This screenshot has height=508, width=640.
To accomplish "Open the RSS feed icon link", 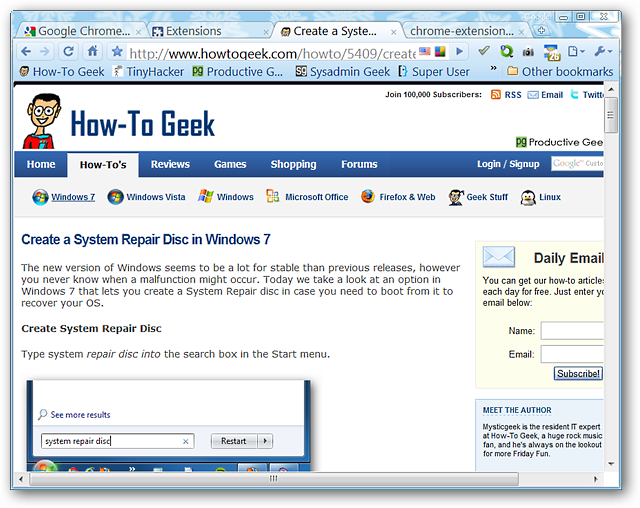I will coord(496,95).
